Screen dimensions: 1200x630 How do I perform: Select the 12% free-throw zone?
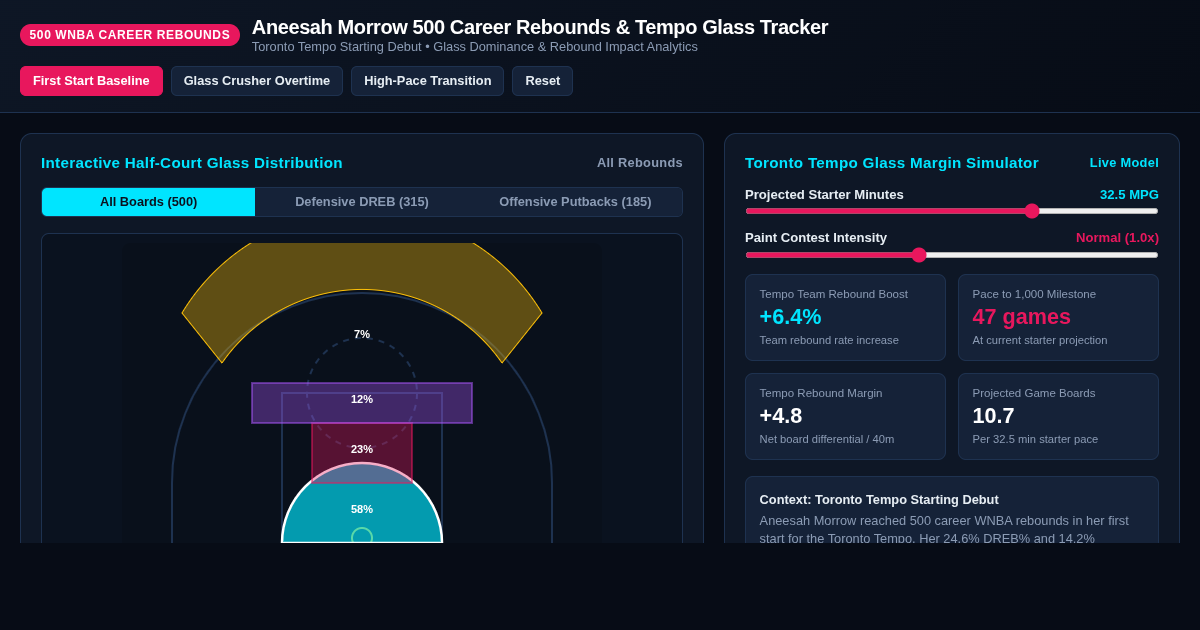click(x=362, y=403)
